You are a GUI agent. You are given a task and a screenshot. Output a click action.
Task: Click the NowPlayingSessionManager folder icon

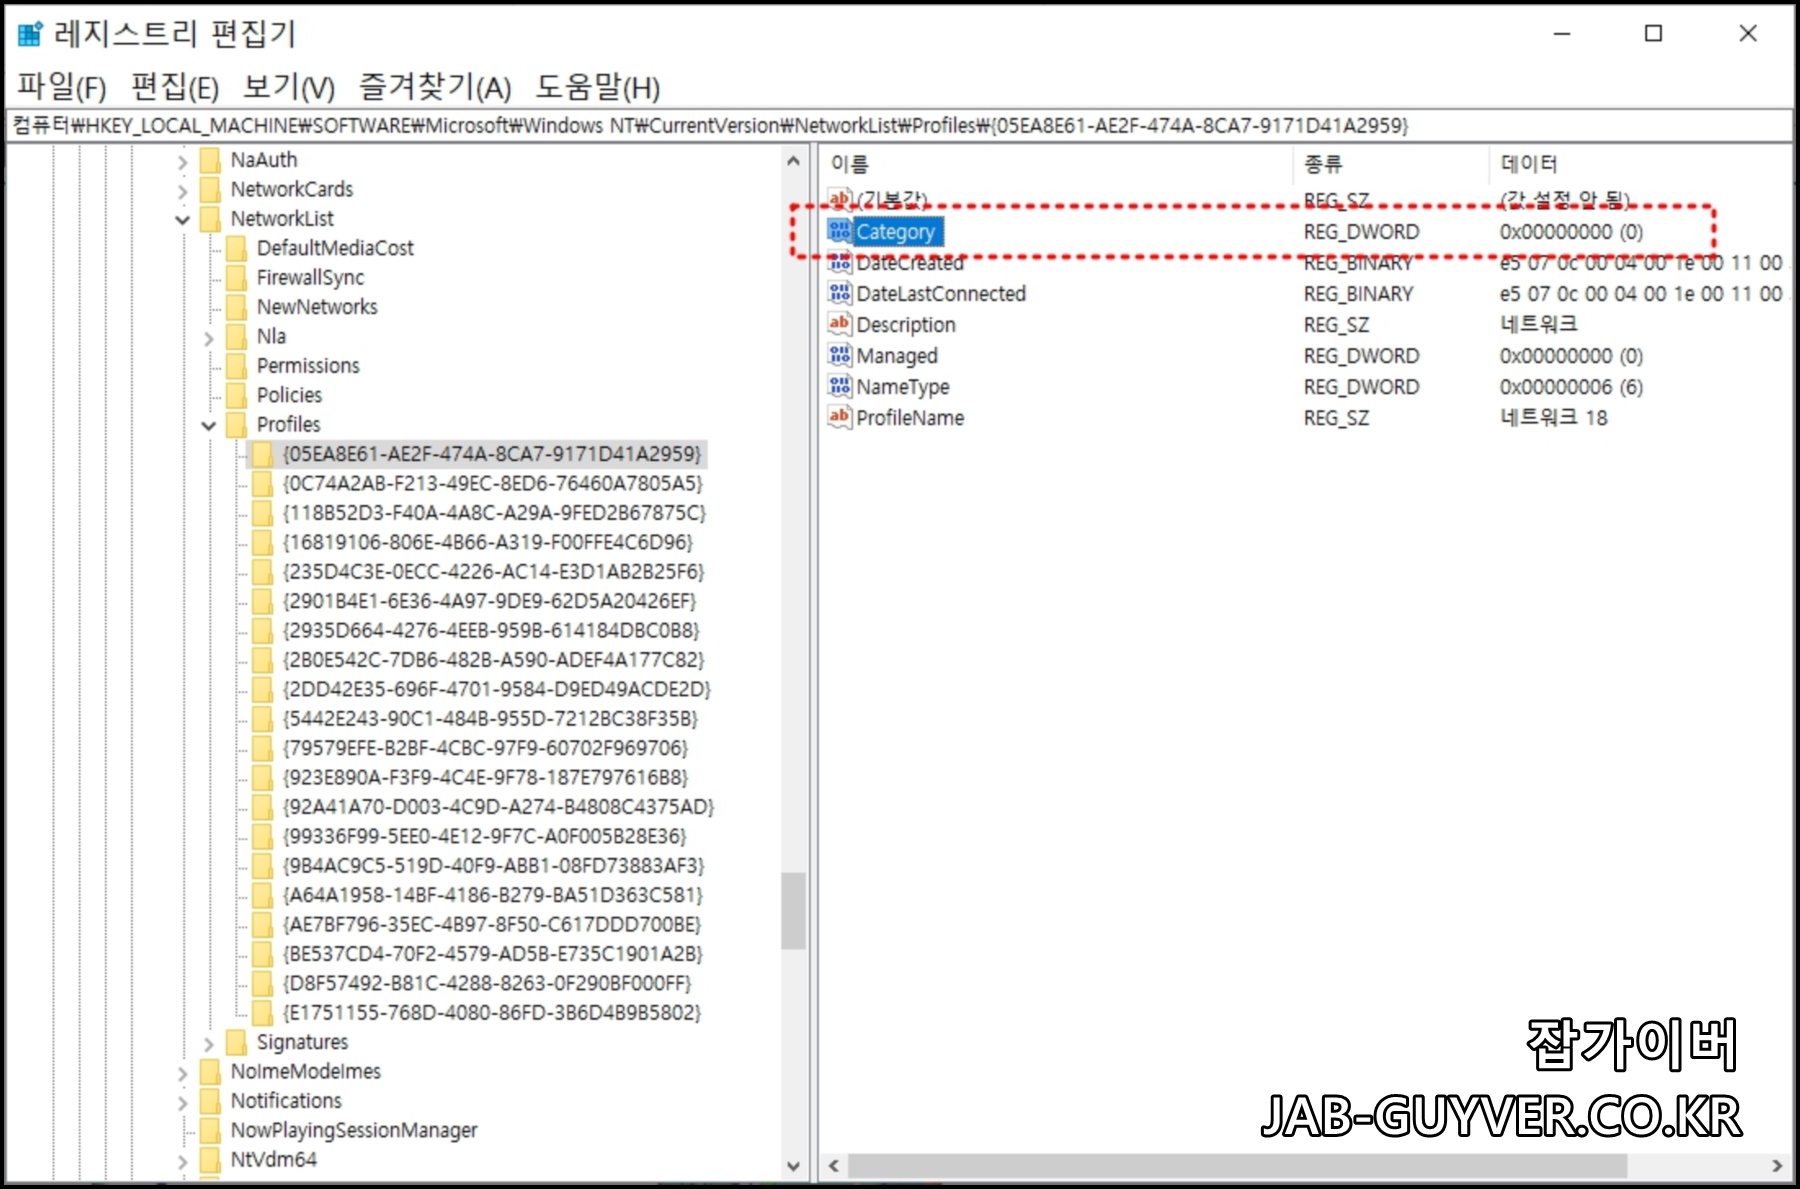coord(210,1130)
